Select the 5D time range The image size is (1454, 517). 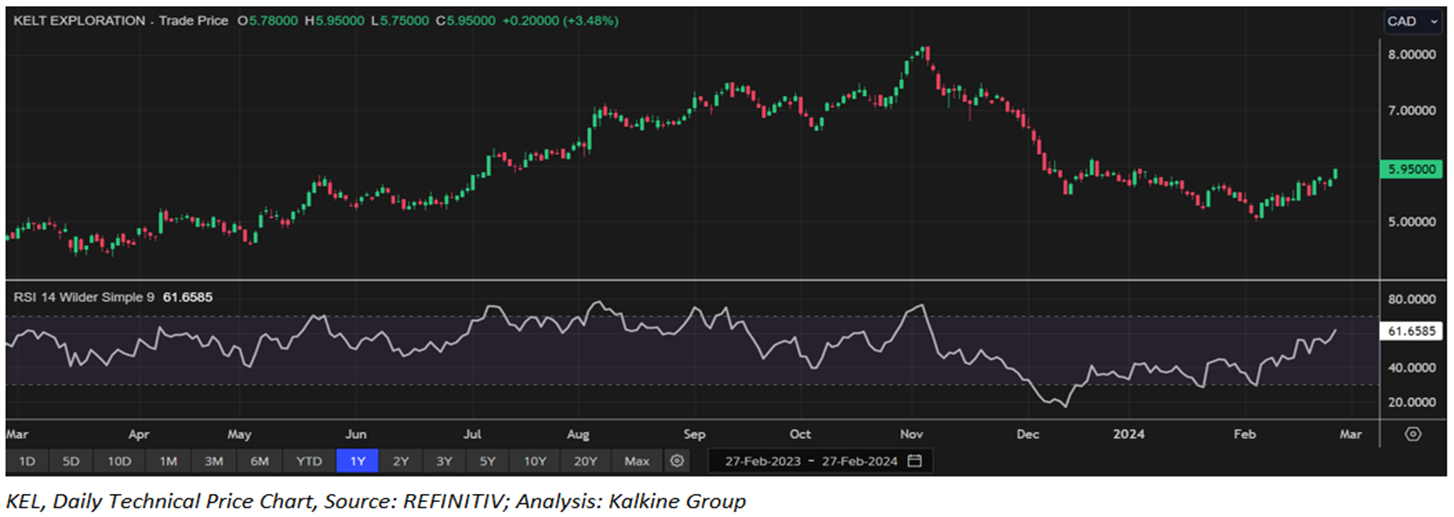coord(71,461)
